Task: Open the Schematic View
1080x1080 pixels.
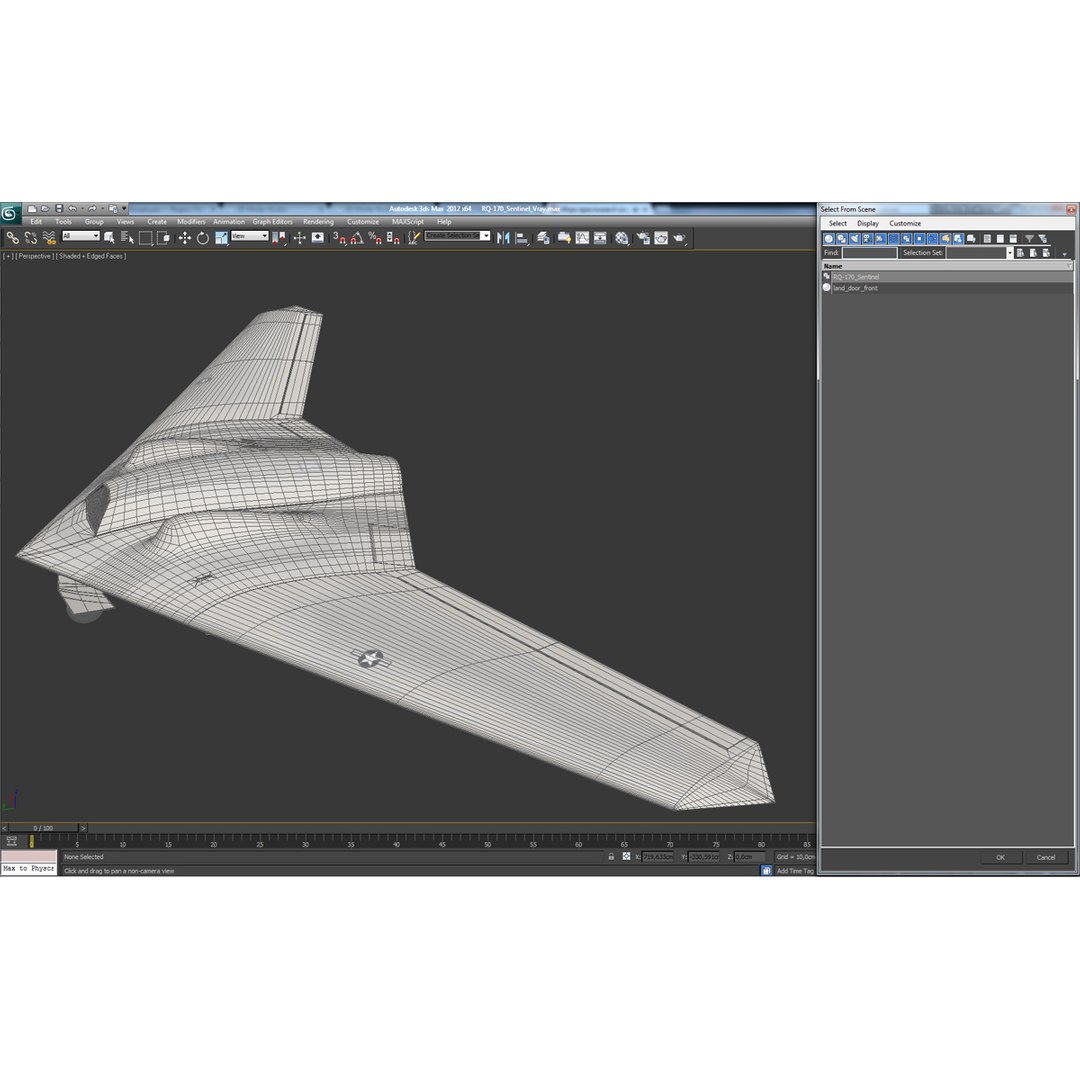Action: (600, 238)
